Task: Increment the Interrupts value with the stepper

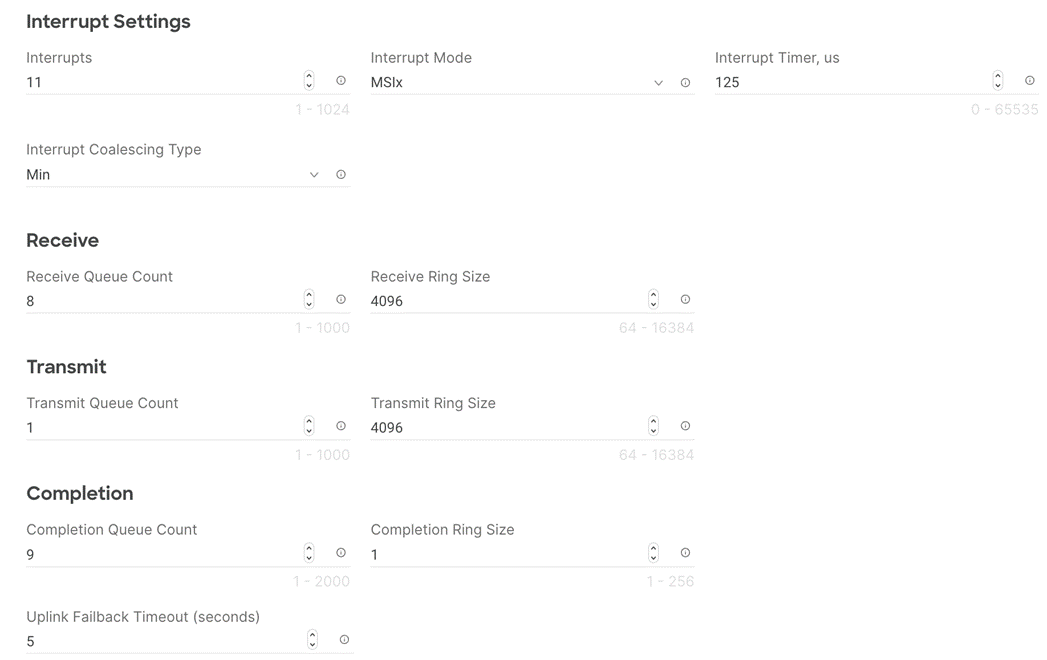Action: pyautogui.click(x=309, y=76)
